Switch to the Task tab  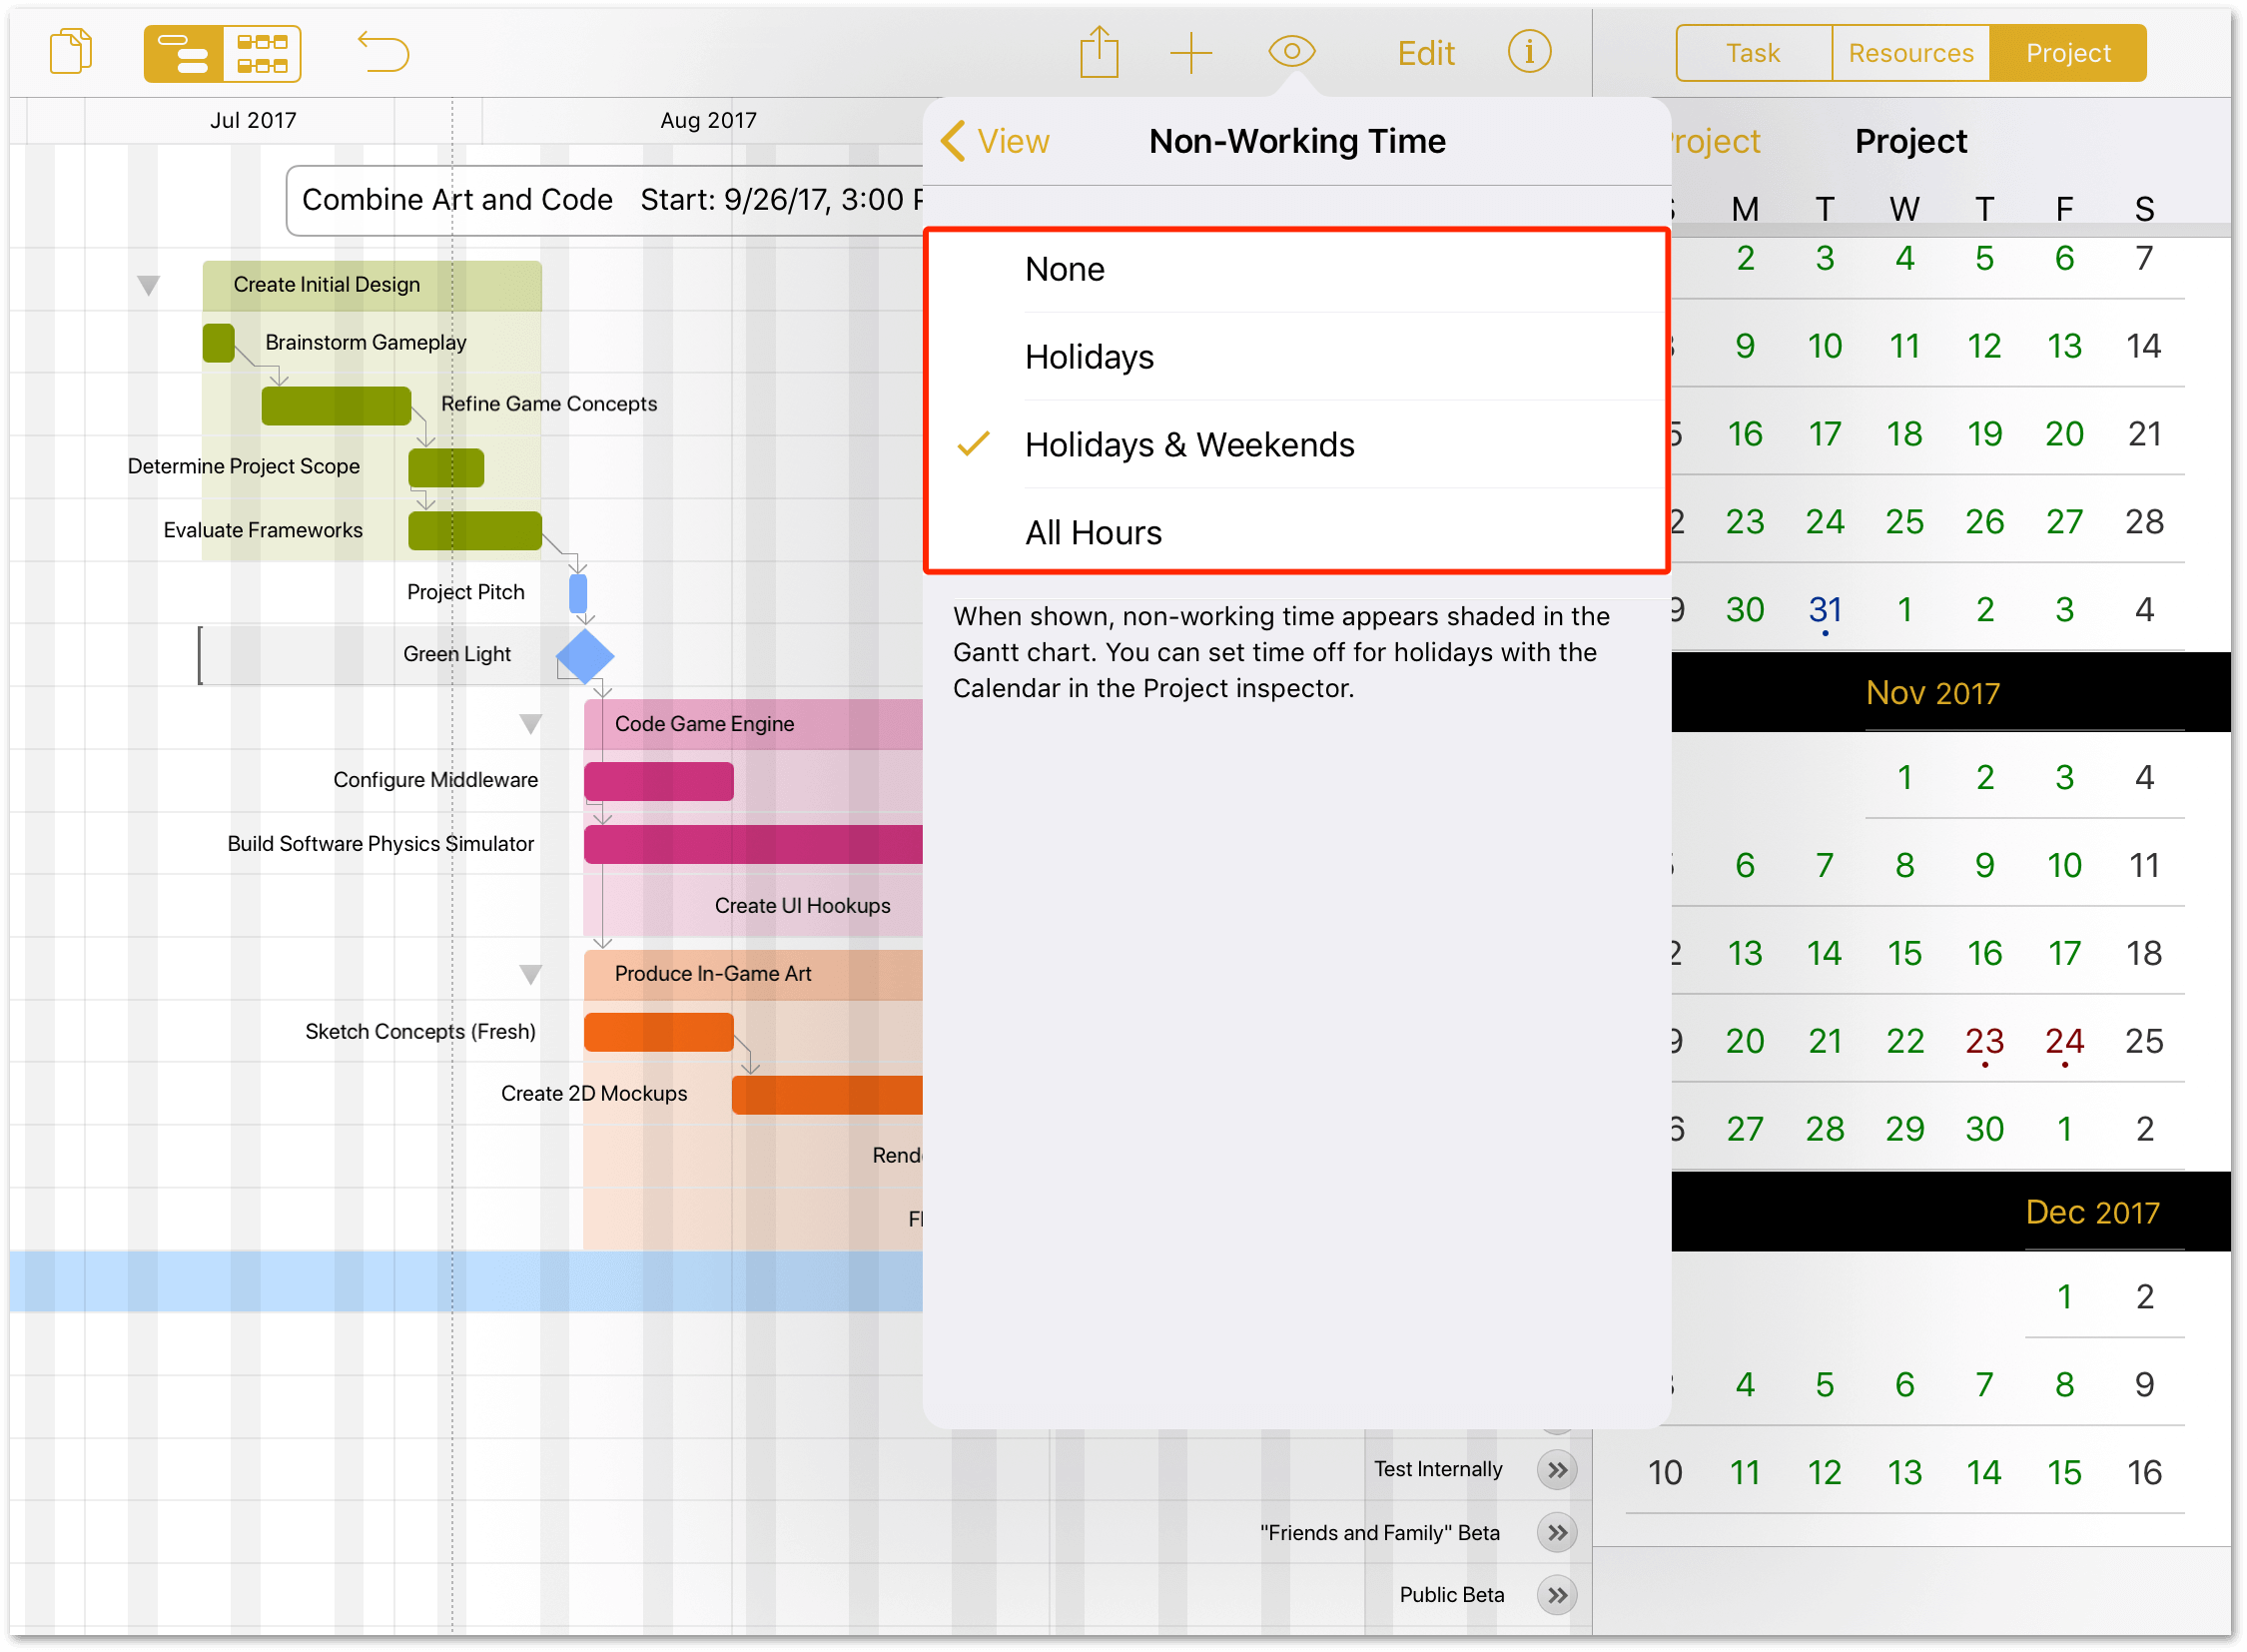(1752, 52)
